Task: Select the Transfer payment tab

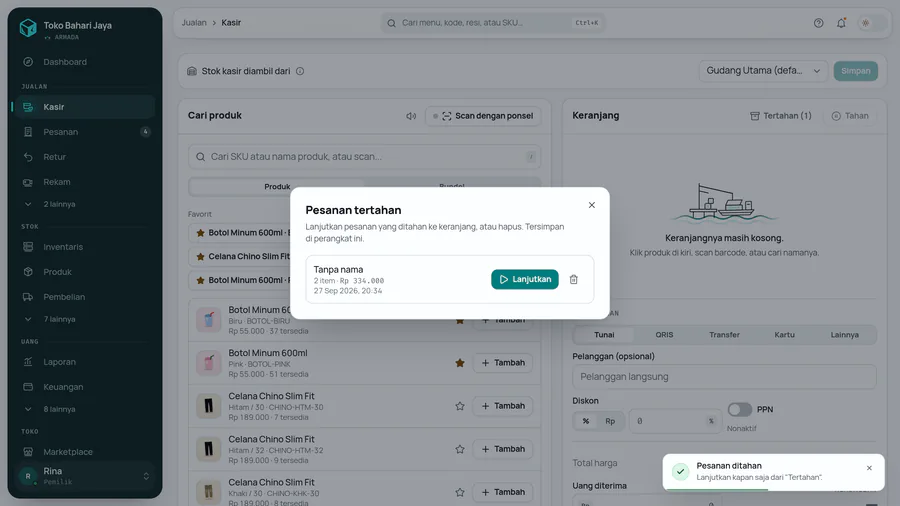Action: (724, 334)
